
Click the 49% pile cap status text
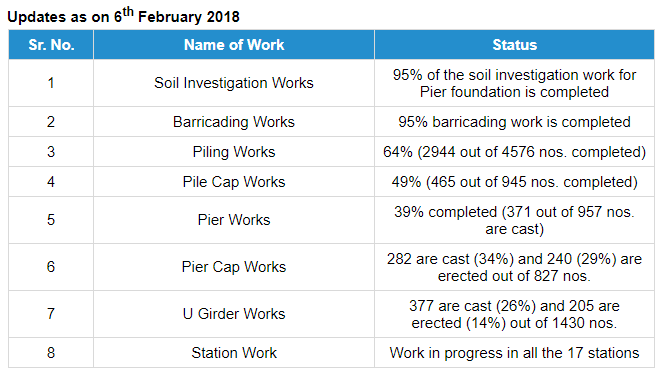[515, 182]
